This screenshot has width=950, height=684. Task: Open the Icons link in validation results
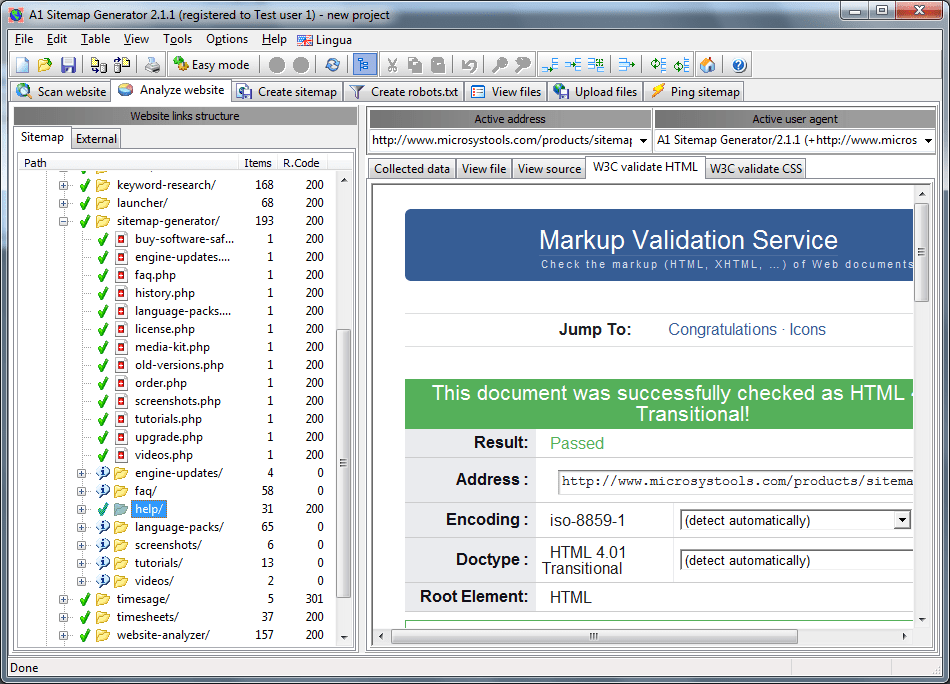coord(807,329)
